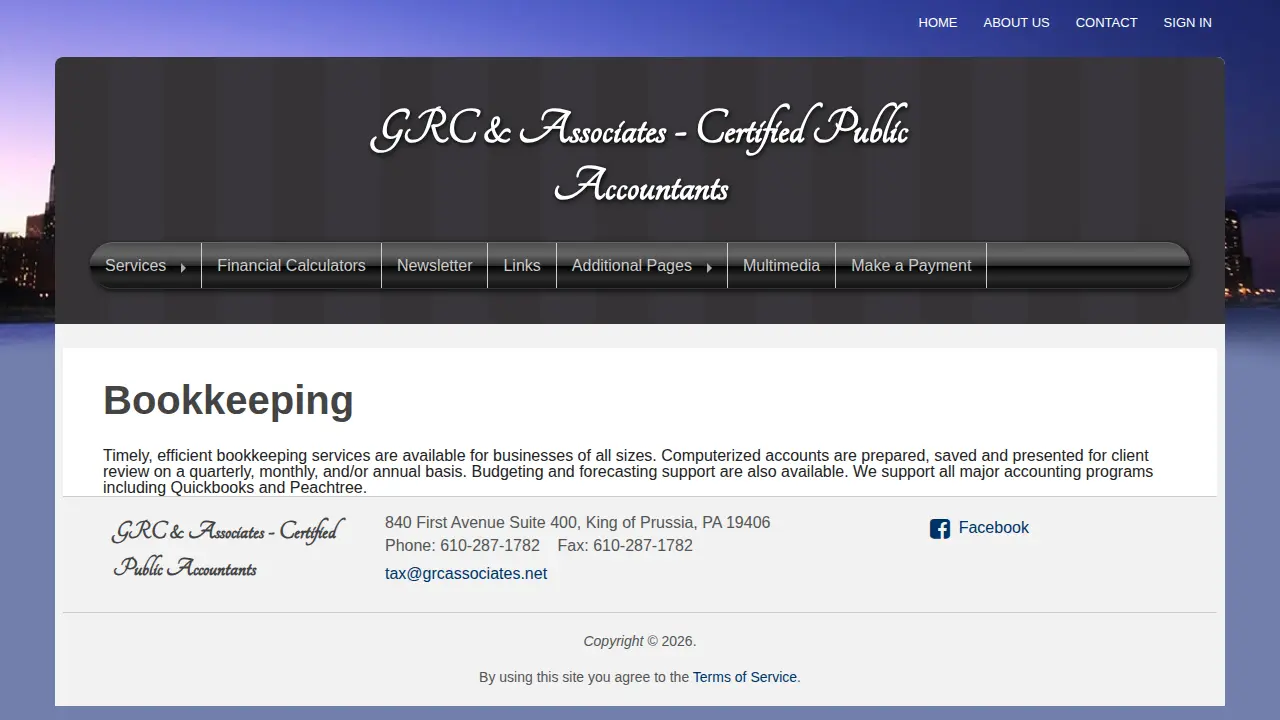Image resolution: width=1280 pixels, height=720 pixels.
Task: Click SIGN IN link
Action: click(1187, 22)
